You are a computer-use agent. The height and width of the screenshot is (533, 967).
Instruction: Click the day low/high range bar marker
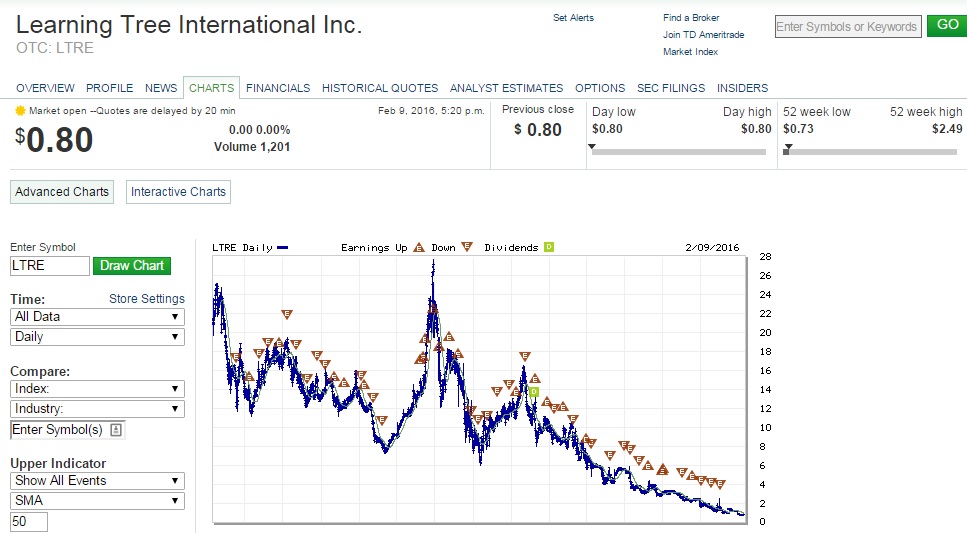click(592, 148)
